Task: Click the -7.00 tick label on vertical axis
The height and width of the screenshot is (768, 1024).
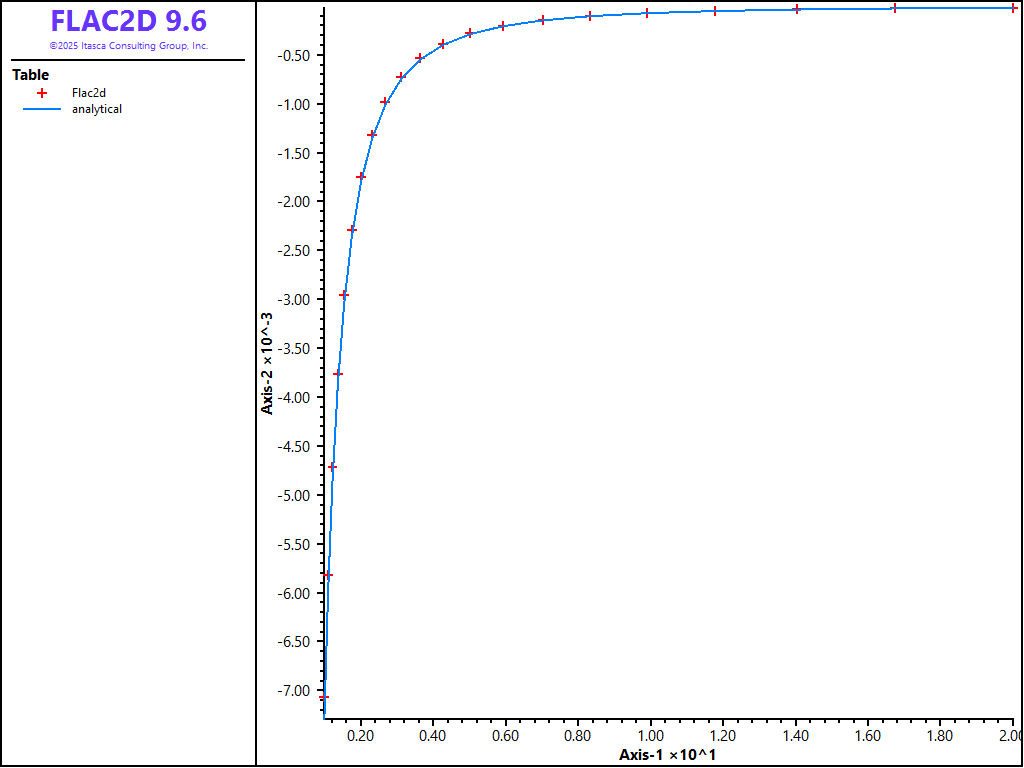Action: [x=296, y=691]
